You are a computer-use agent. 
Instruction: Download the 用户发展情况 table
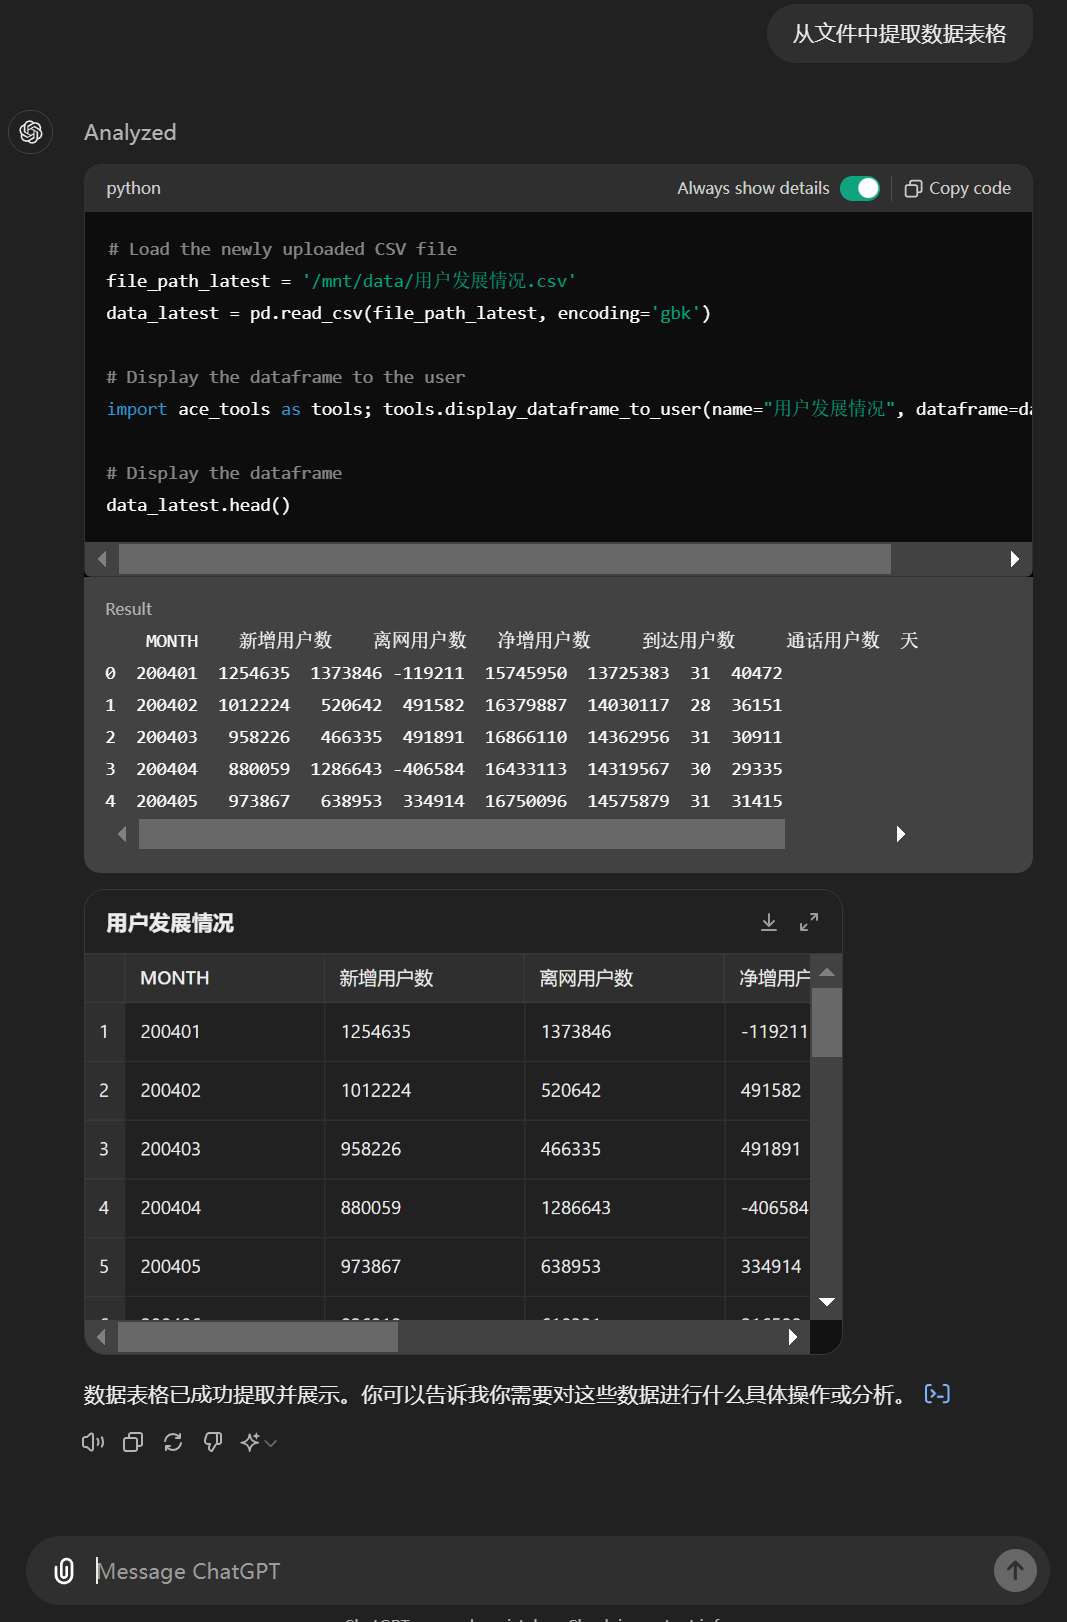coord(768,922)
